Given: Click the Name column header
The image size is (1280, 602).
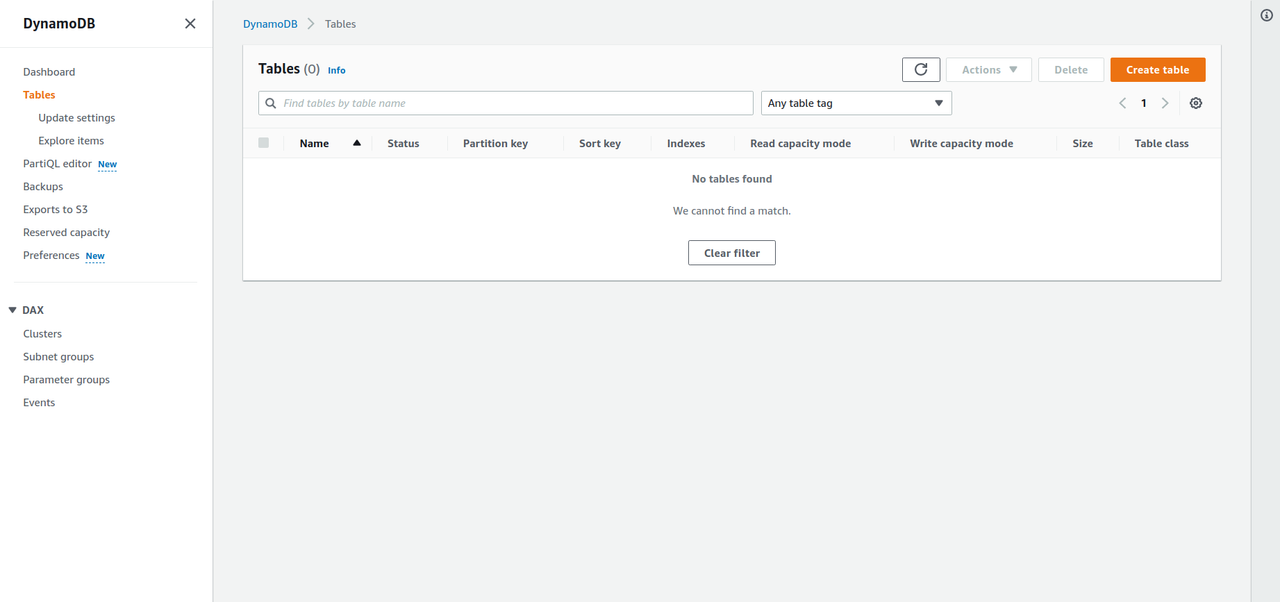Looking at the screenshot, I should (x=314, y=144).
